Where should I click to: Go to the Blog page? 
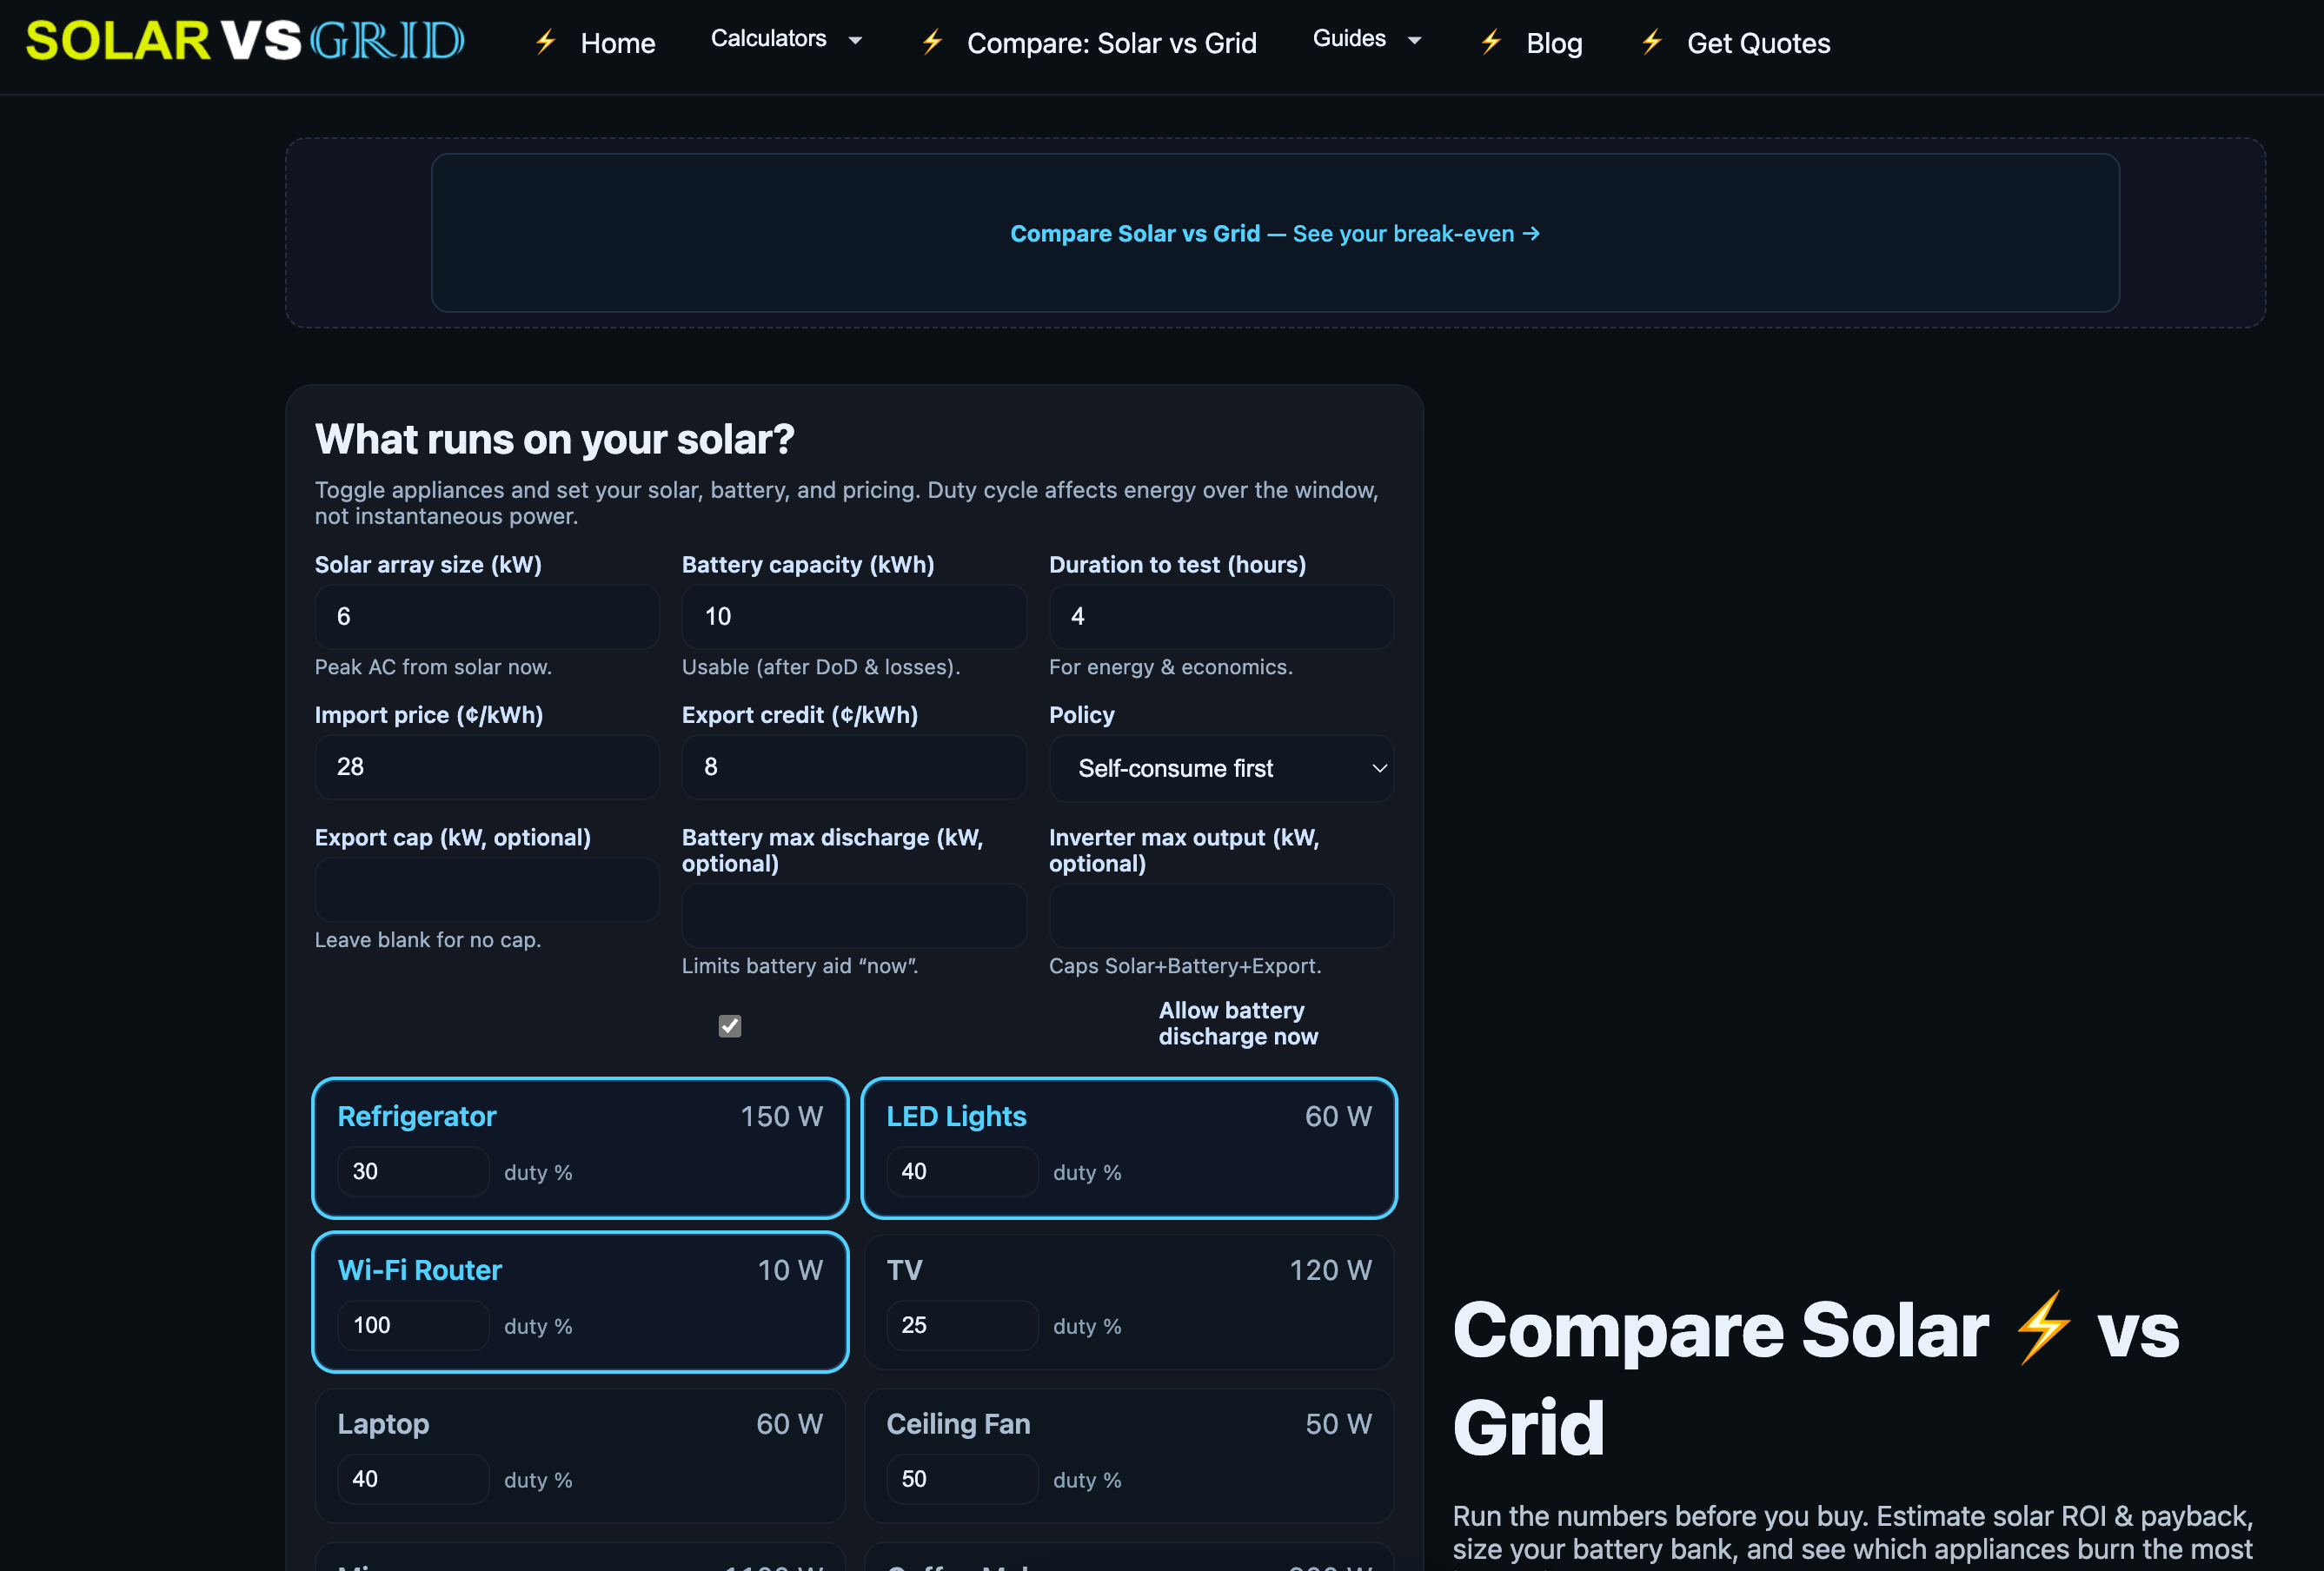[1553, 43]
